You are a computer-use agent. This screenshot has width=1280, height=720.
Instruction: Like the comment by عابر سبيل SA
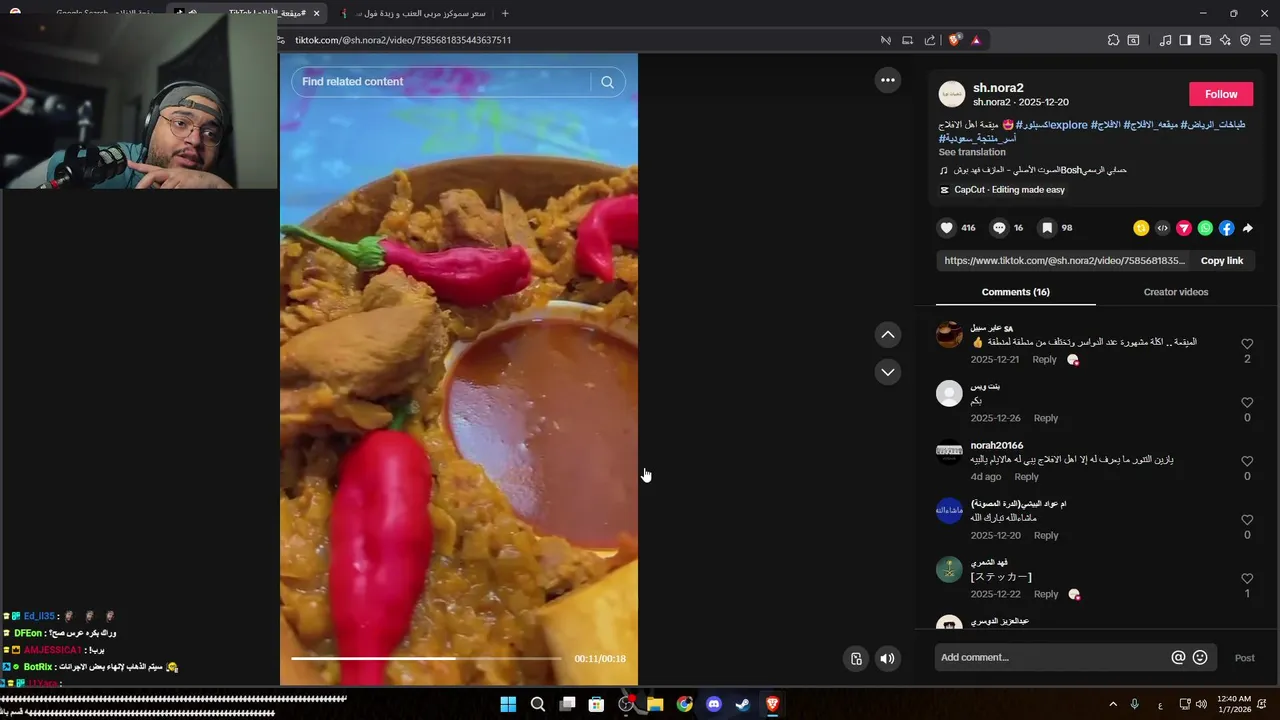point(1247,344)
